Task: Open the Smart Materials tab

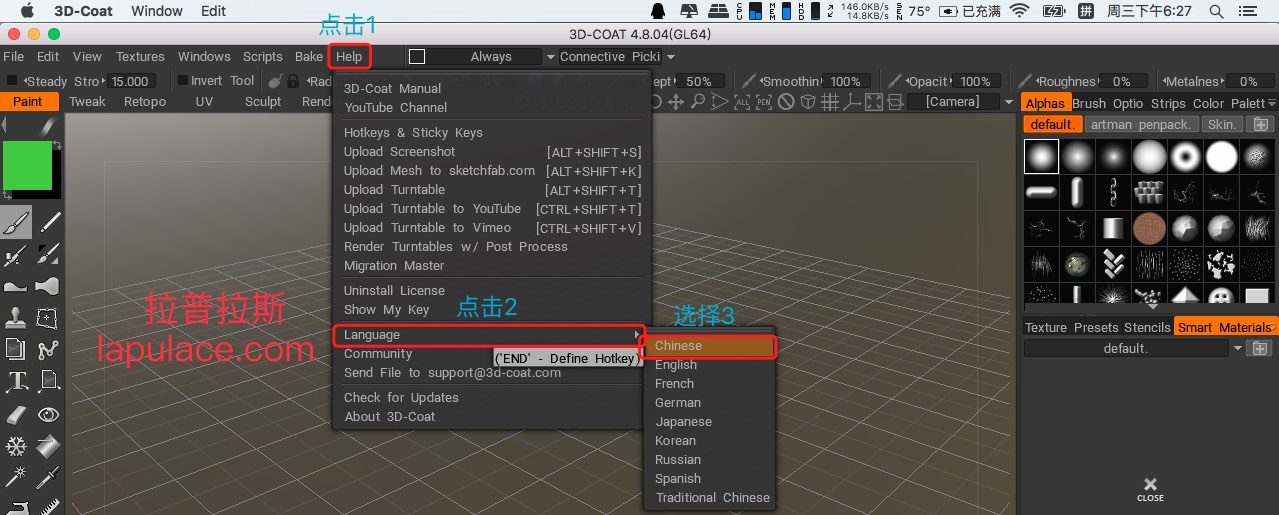Action: point(1225,327)
